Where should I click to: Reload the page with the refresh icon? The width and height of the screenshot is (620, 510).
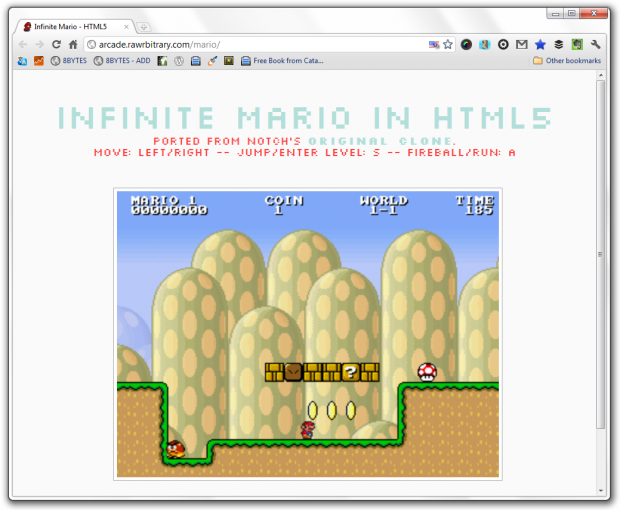pos(57,44)
